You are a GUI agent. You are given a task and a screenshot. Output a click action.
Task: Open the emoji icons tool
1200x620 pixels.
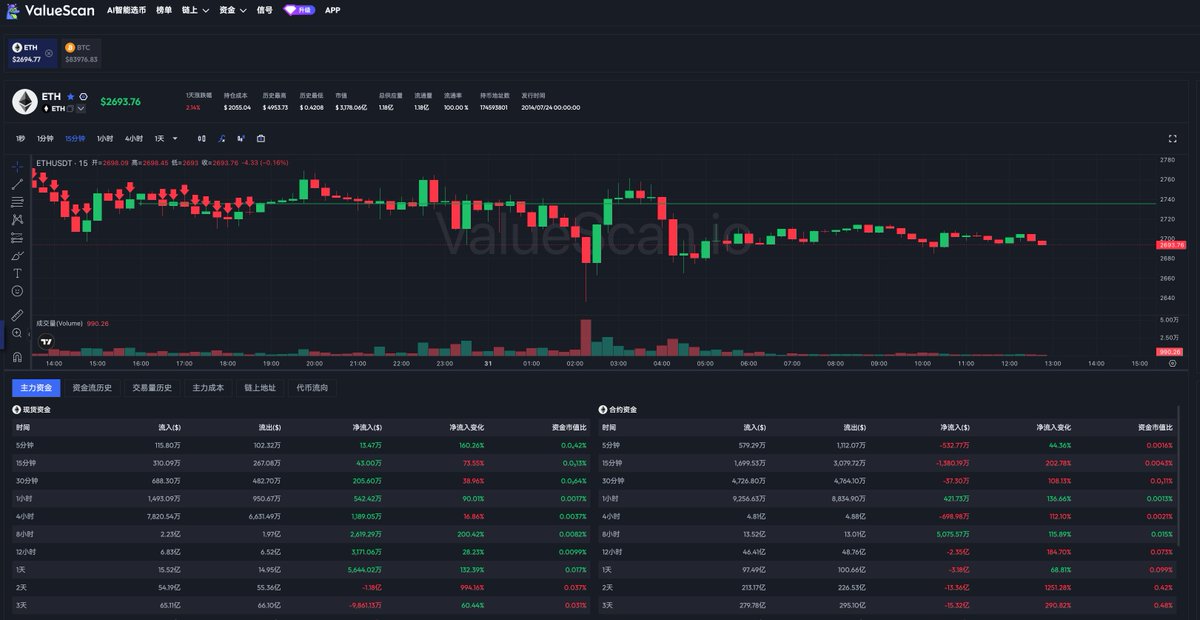pos(17,291)
